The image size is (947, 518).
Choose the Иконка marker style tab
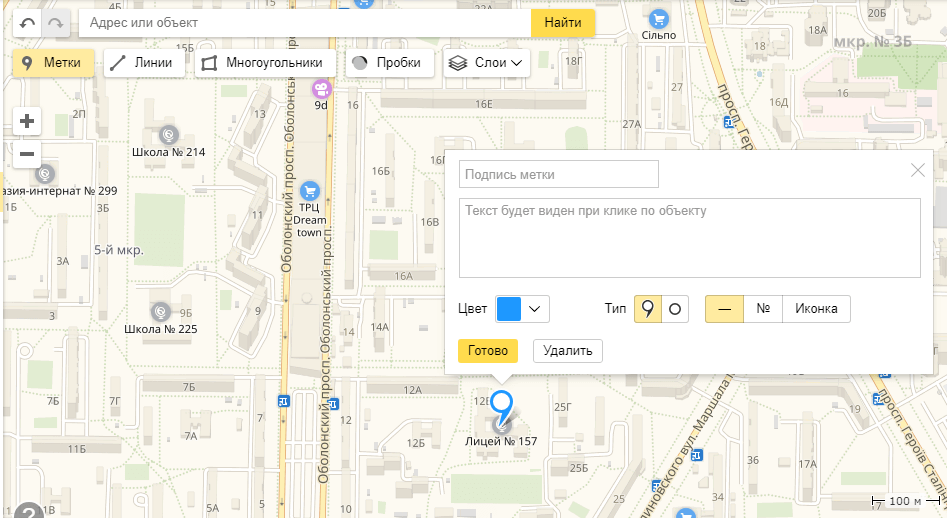point(816,309)
